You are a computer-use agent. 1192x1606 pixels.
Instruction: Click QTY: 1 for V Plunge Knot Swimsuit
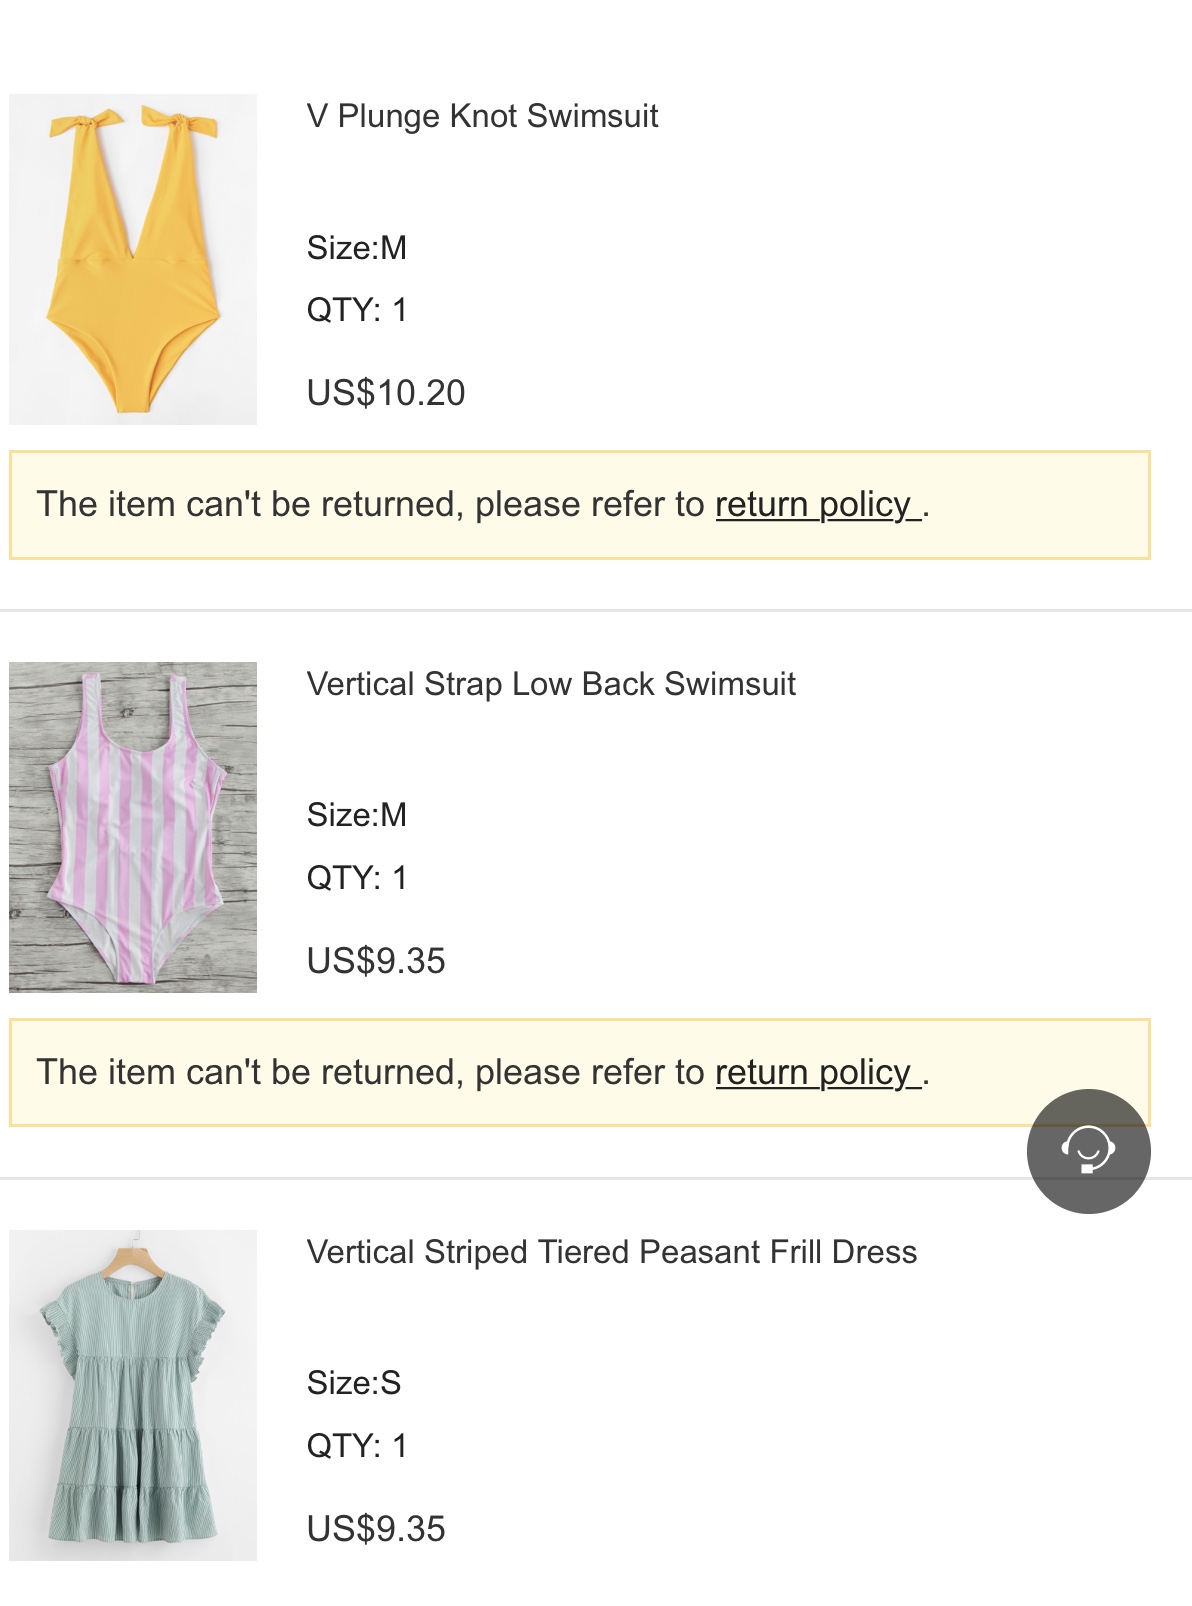click(x=357, y=310)
